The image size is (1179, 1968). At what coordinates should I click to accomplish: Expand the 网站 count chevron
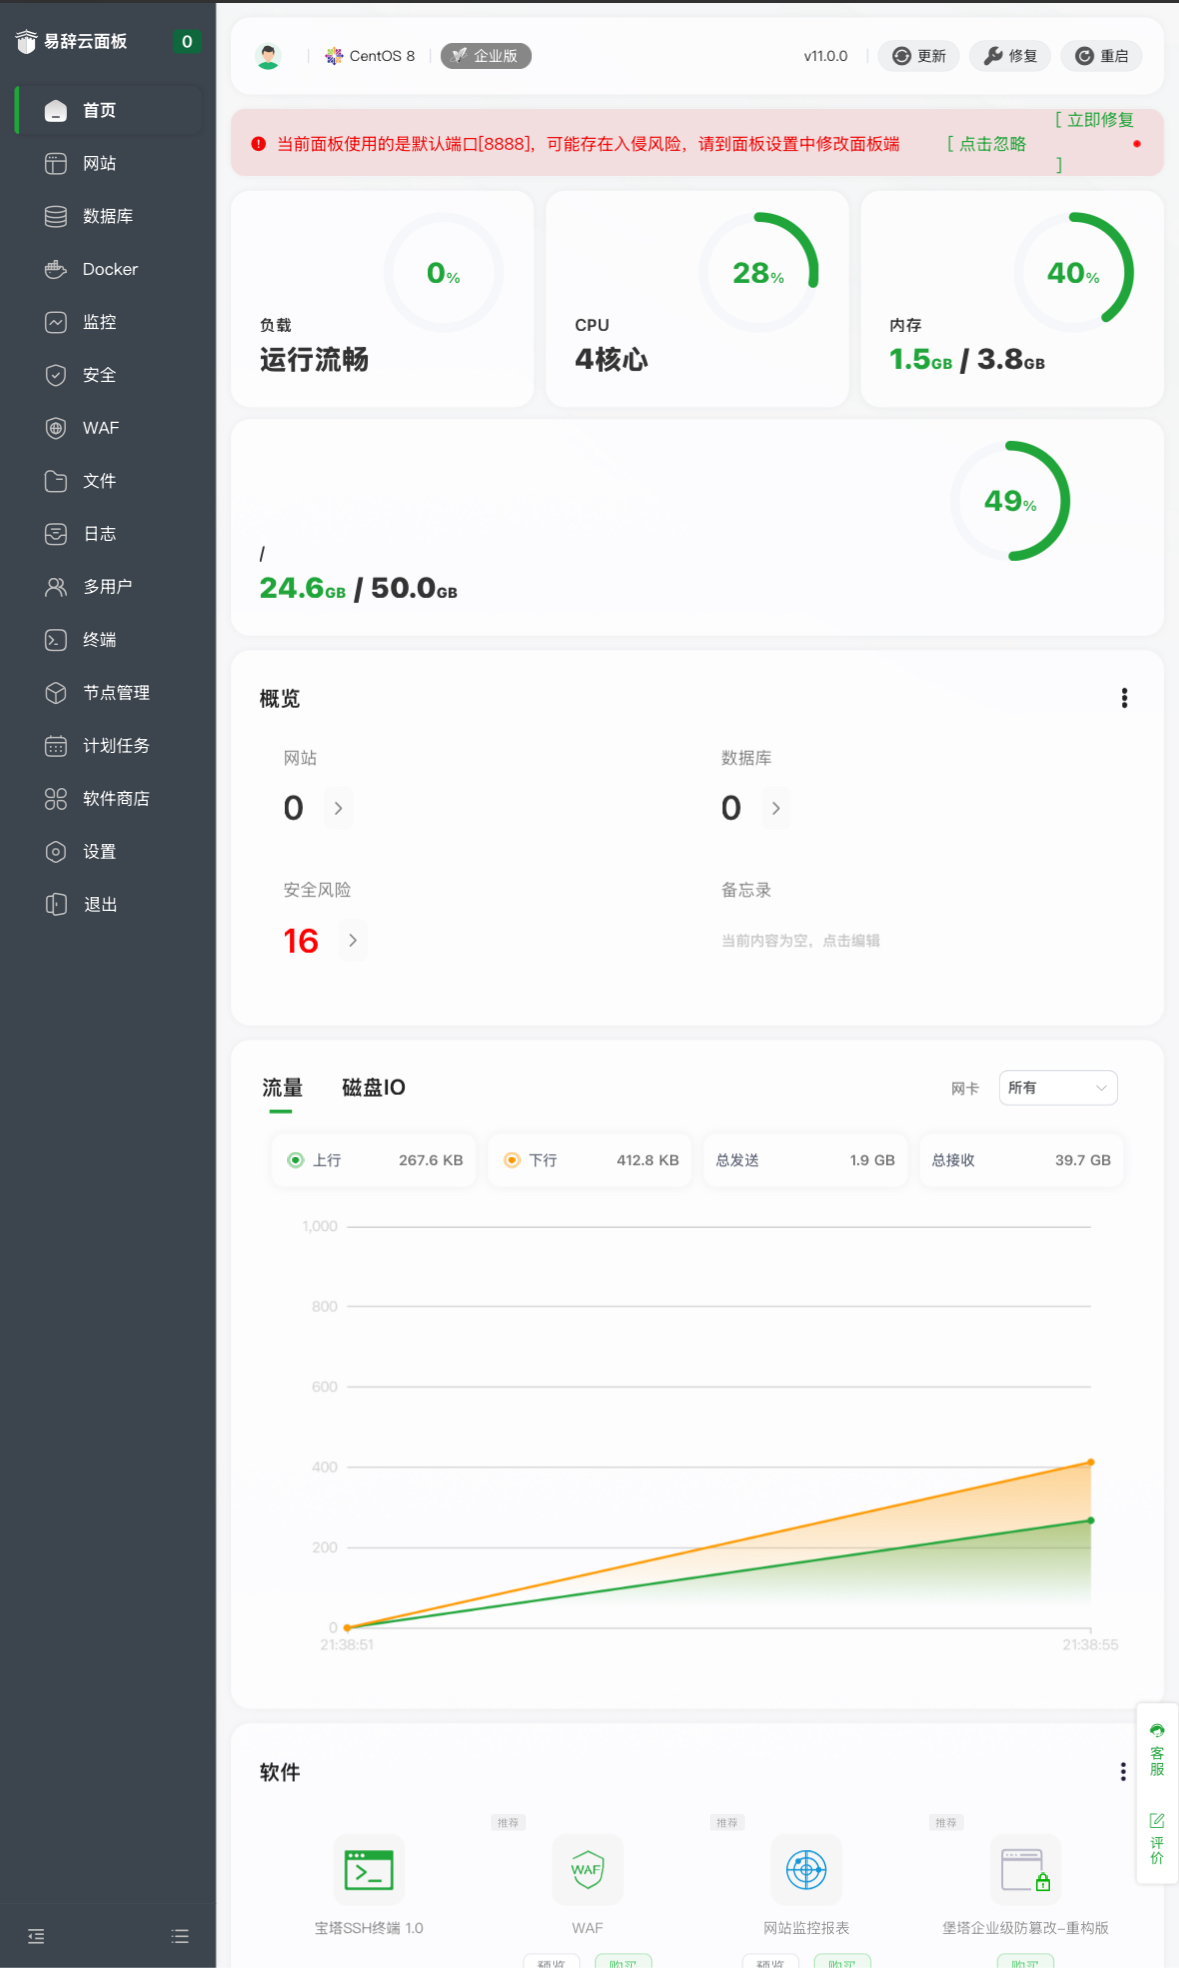(338, 809)
